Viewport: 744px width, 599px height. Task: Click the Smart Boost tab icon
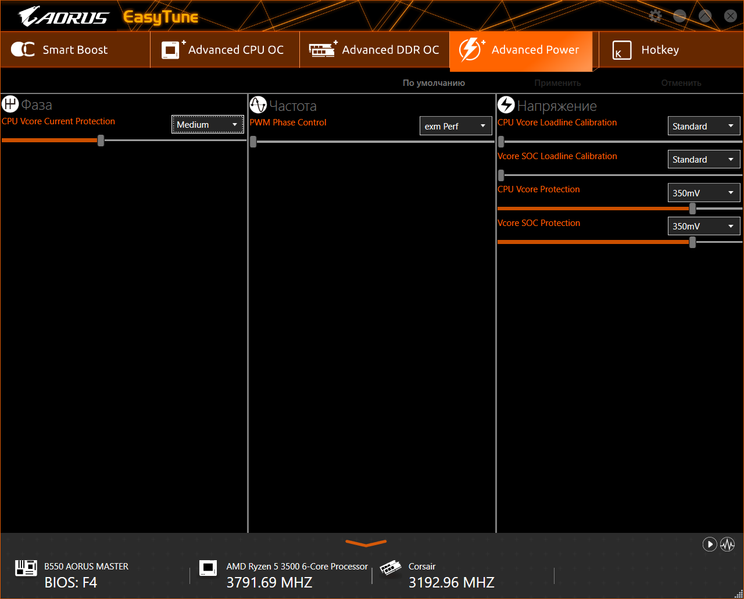[x=23, y=49]
